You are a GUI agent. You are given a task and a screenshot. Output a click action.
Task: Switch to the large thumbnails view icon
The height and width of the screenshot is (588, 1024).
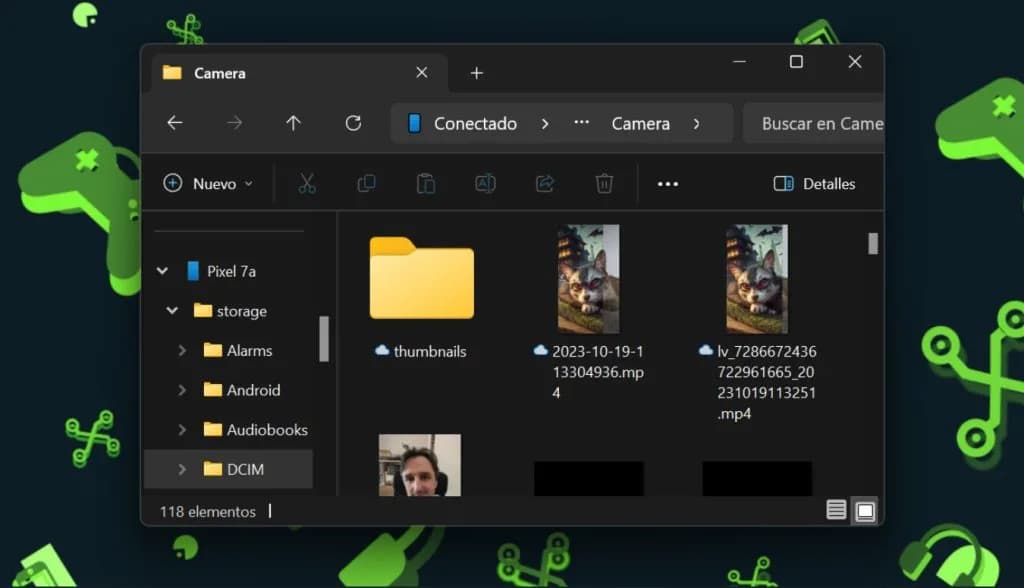click(x=865, y=511)
